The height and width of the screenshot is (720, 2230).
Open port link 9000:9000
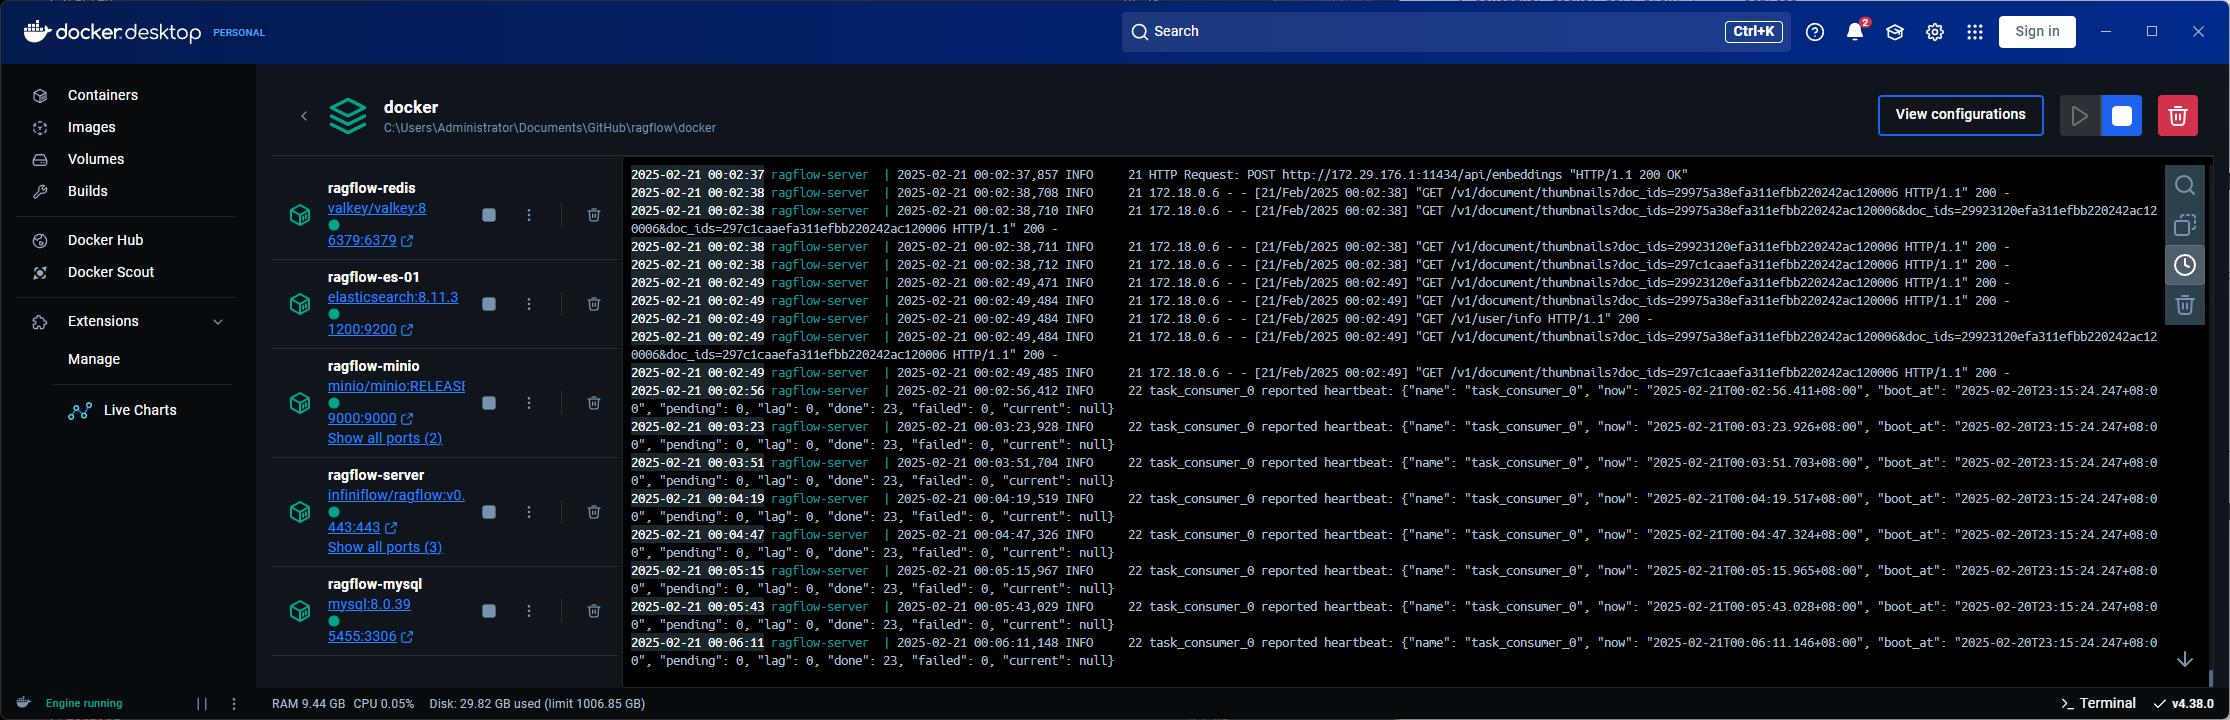pos(362,418)
